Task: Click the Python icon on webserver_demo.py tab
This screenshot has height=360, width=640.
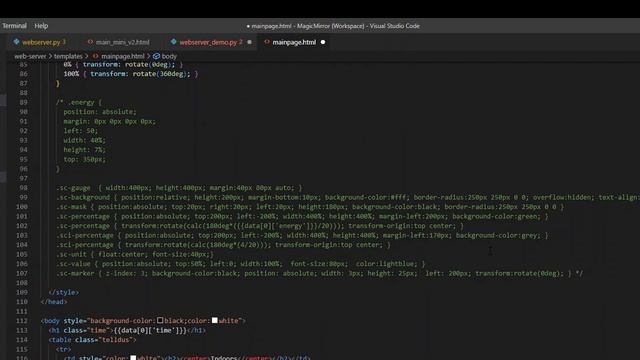Action: click(173, 42)
